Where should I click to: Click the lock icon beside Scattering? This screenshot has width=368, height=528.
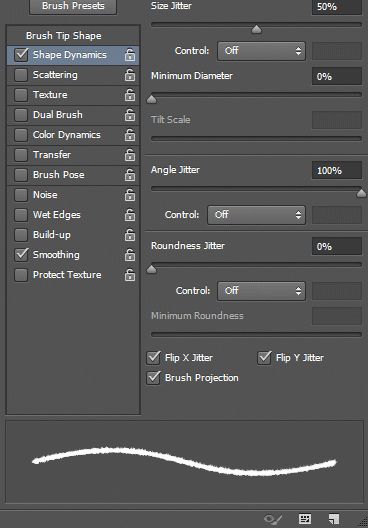click(x=130, y=75)
